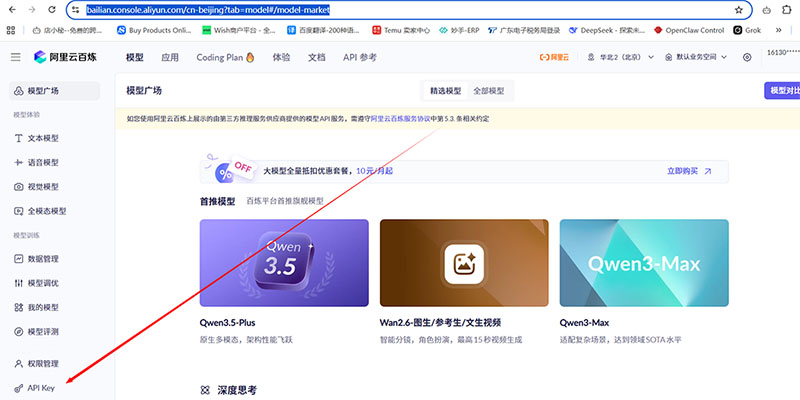Collapse sidebar with hamburger menu icon

pos(16,57)
